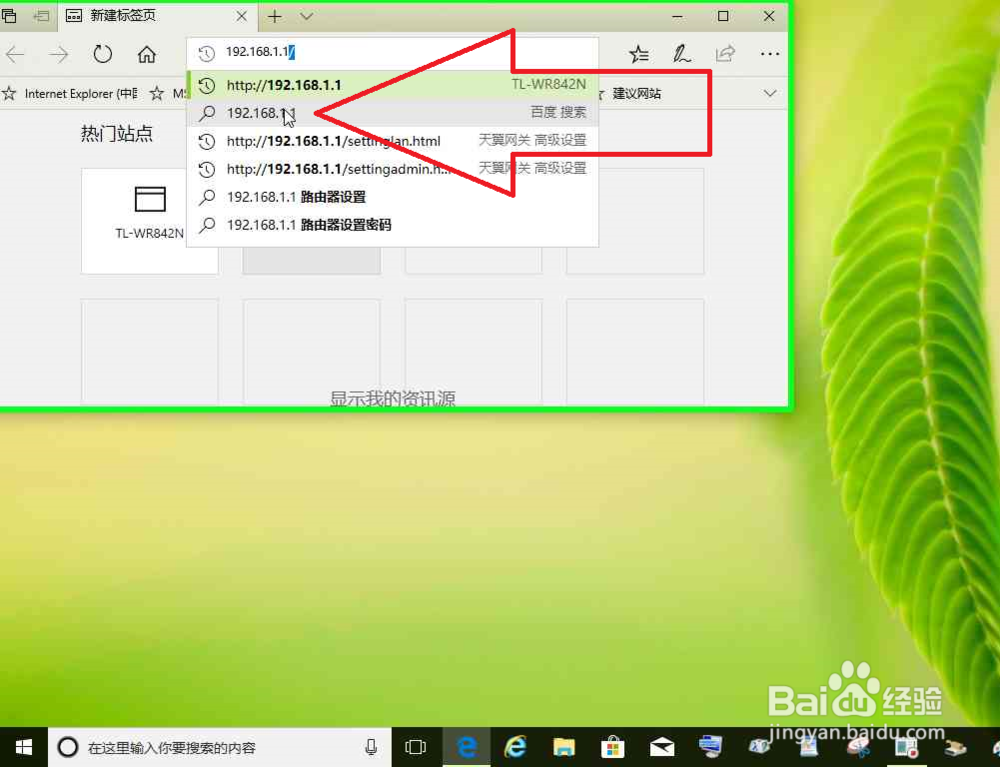Click the computer monitor taskbar icon
Image resolution: width=1000 pixels, height=767 pixels.
710,747
